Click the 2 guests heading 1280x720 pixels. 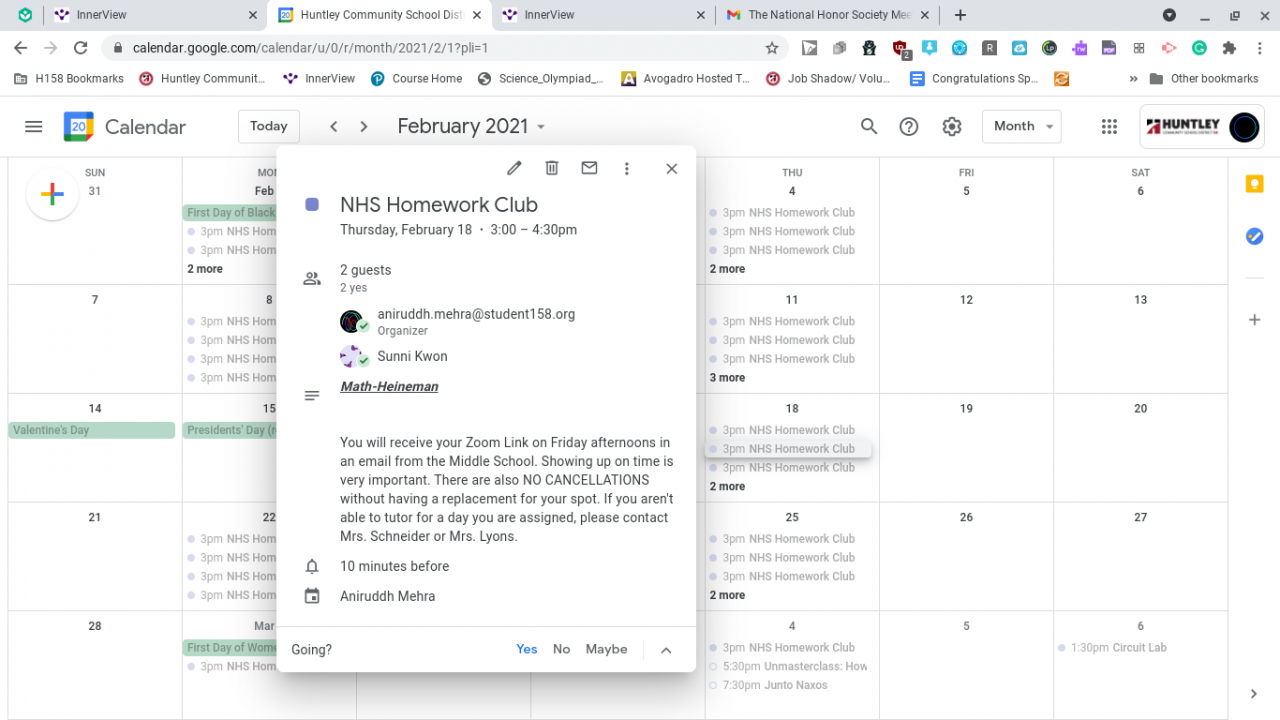366,270
